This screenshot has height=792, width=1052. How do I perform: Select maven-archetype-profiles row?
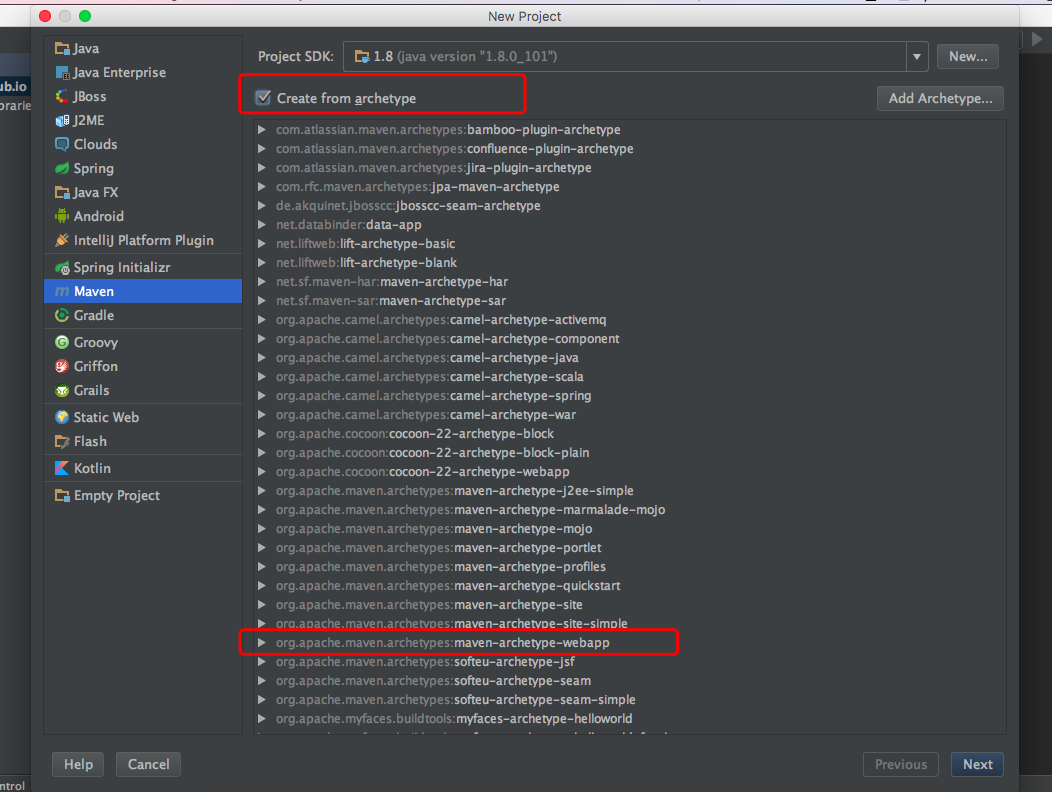point(629,567)
